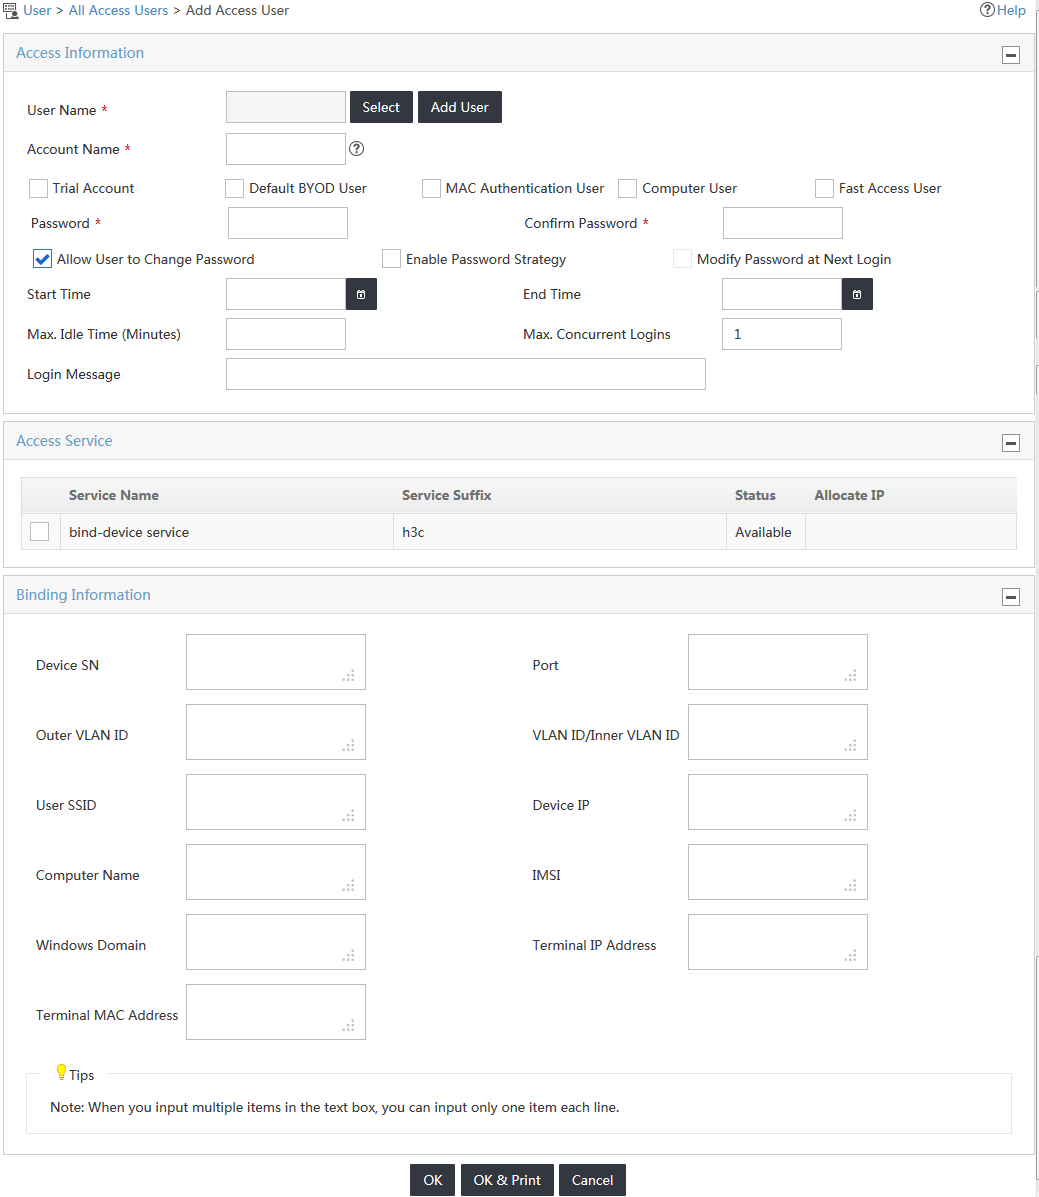
Task: Focus the Account Name input field
Action: click(286, 149)
